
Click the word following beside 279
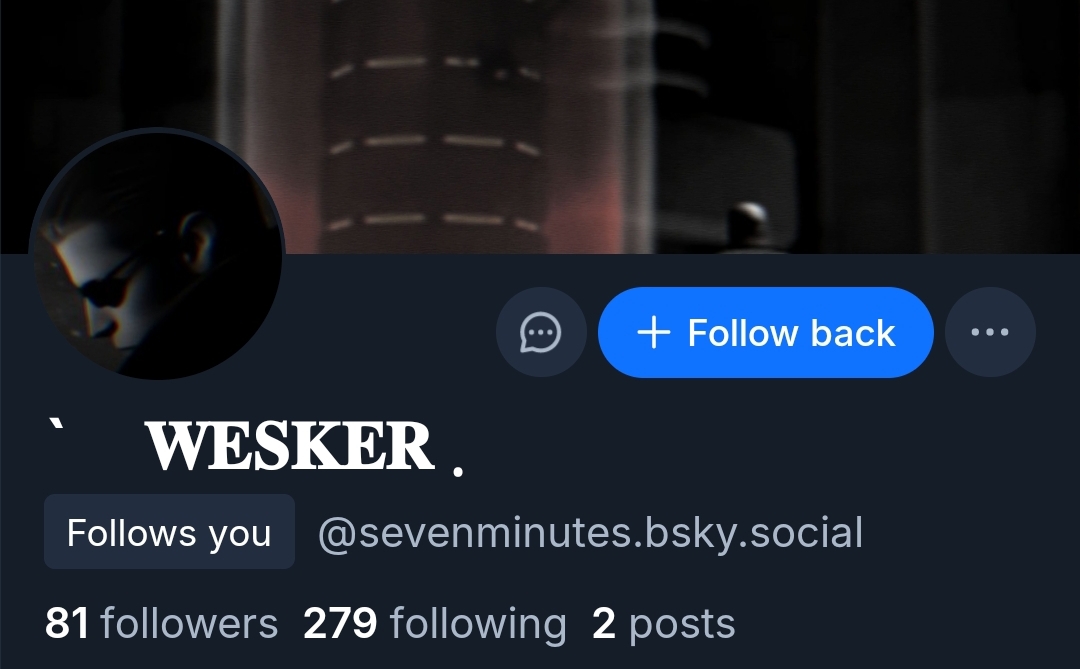tap(478, 624)
